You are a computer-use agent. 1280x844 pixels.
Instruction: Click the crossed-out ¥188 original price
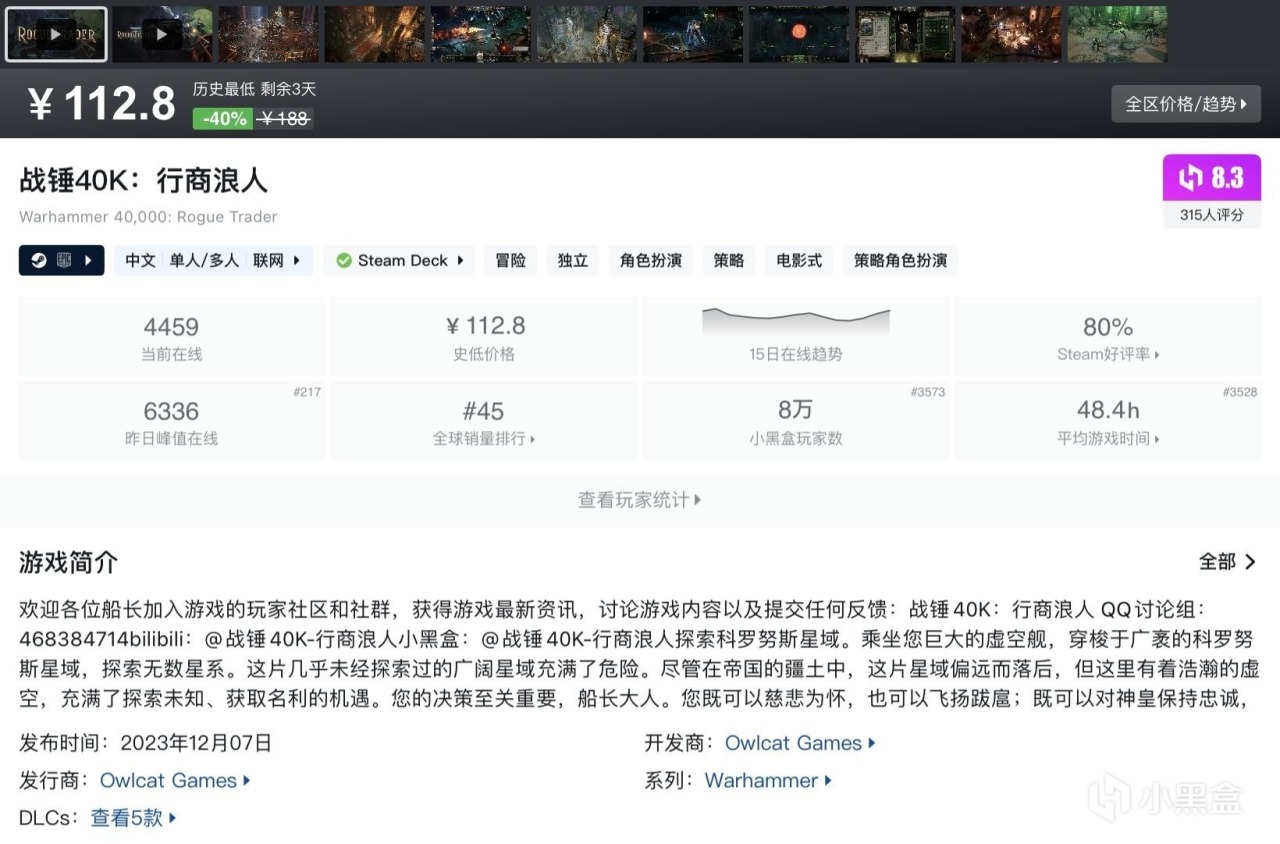[x=283, y=119]
